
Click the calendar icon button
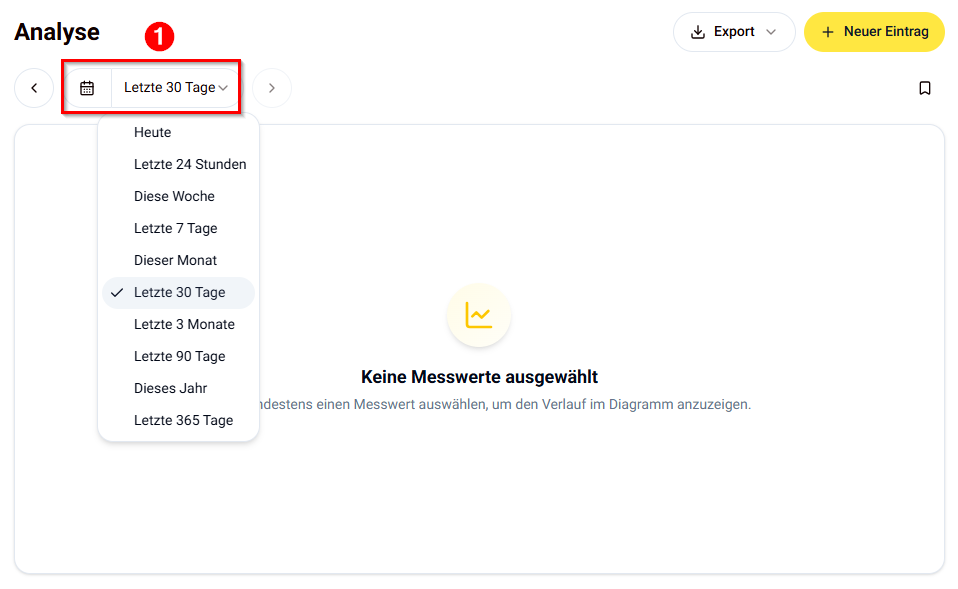(87, 88)
